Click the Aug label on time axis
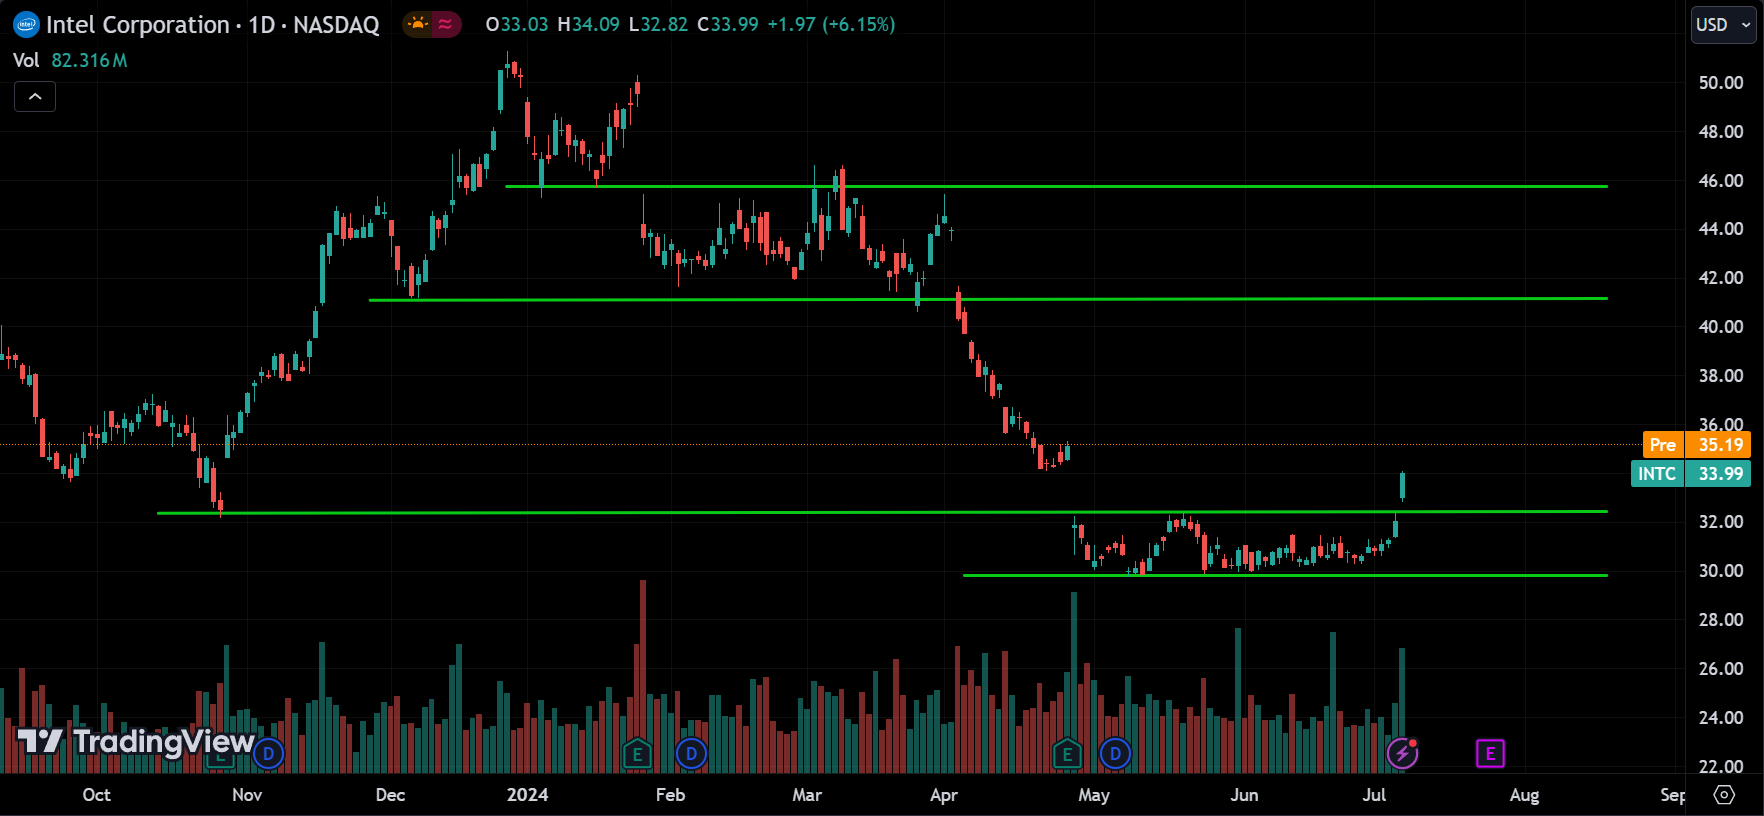The width and height of the screenshot is (1764, 816). click(1524, 795)
